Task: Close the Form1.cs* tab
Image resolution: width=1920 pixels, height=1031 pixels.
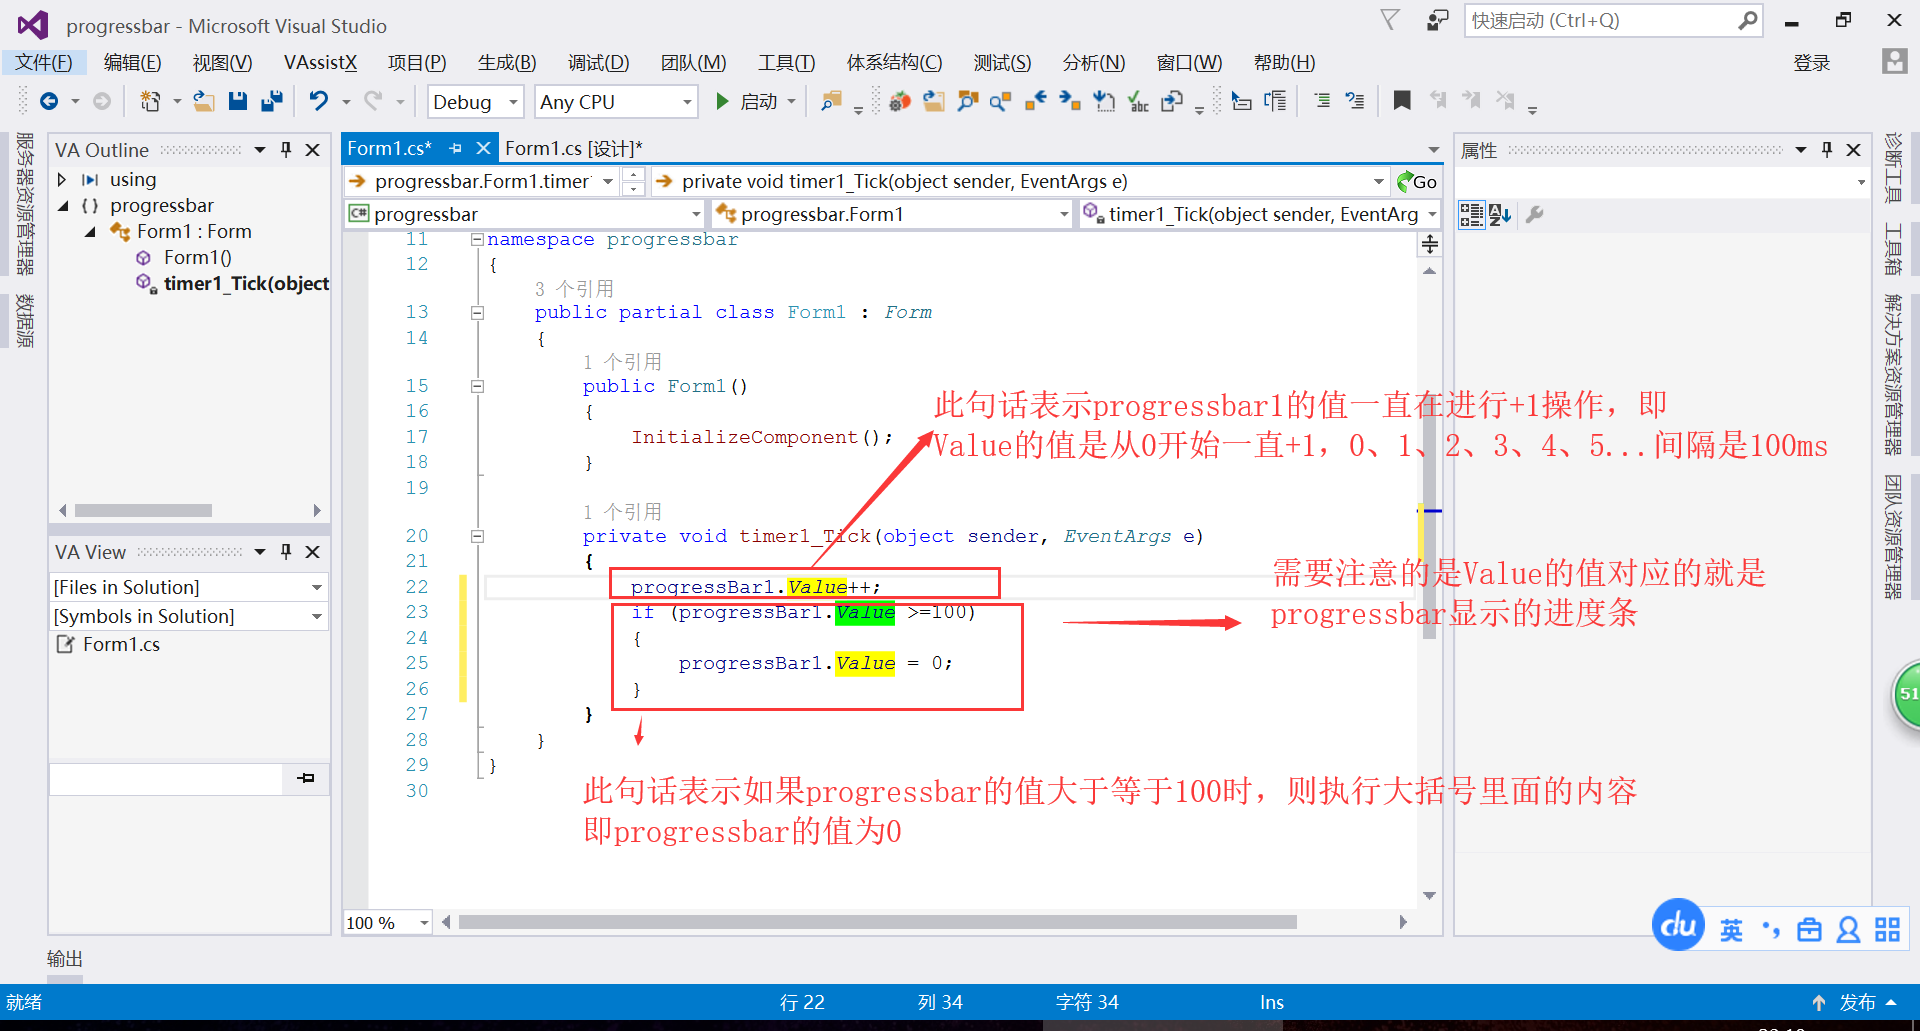Action: point(484,149)
